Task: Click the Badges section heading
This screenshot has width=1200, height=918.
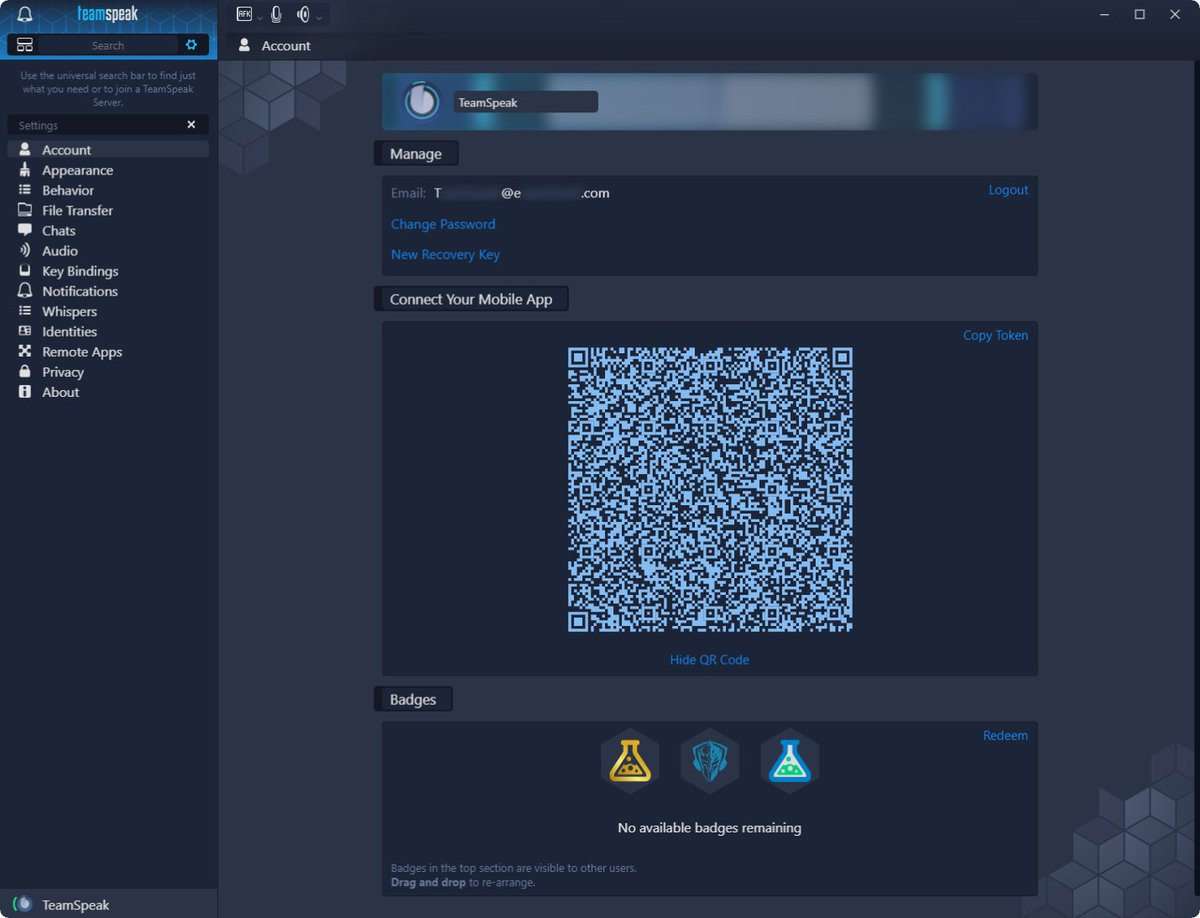Action: click(x=413, y=699)
